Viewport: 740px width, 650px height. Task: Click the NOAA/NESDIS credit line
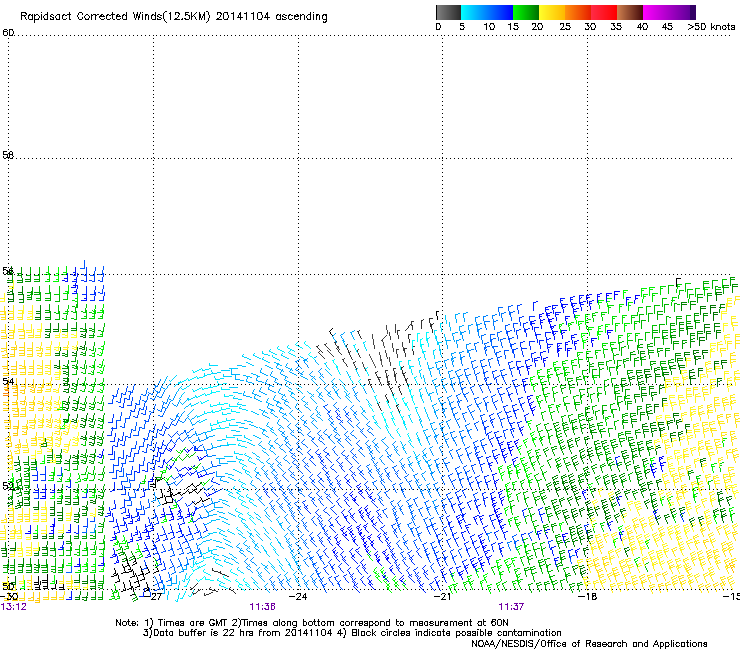(x=589, y=644)
